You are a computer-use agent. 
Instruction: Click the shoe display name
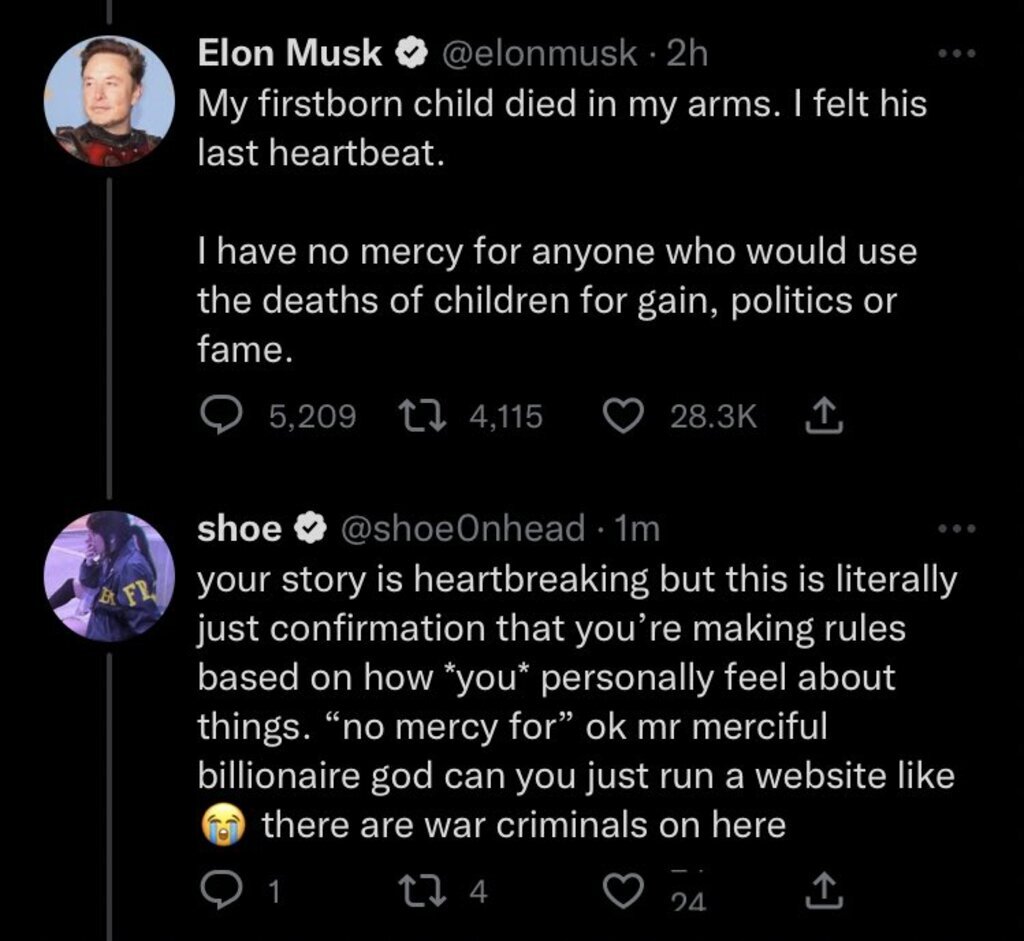[239, 529]
